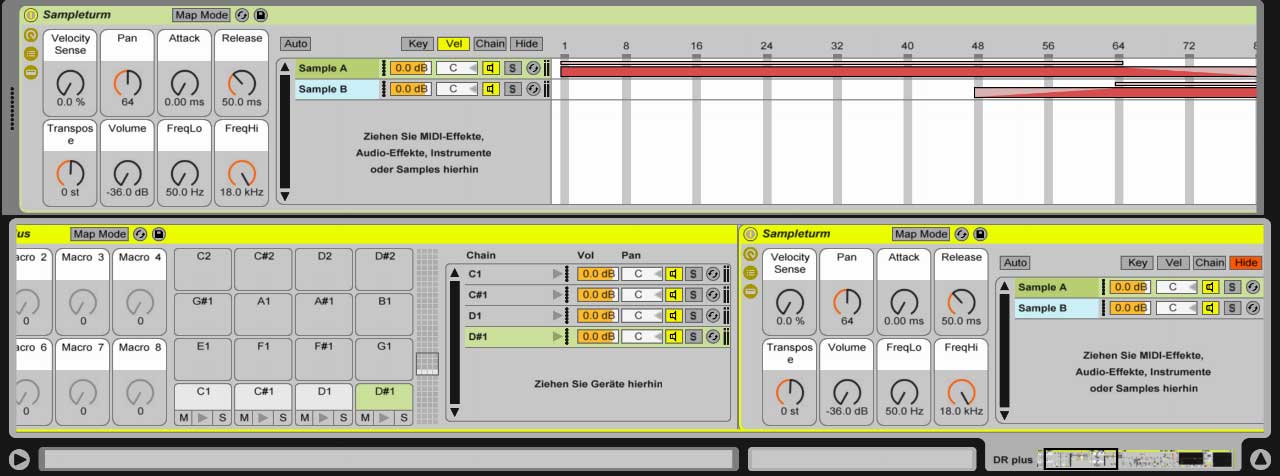Hot-swap the D#1 drum chain
Screen dimensions: 1280x476
tap(713, 337)
